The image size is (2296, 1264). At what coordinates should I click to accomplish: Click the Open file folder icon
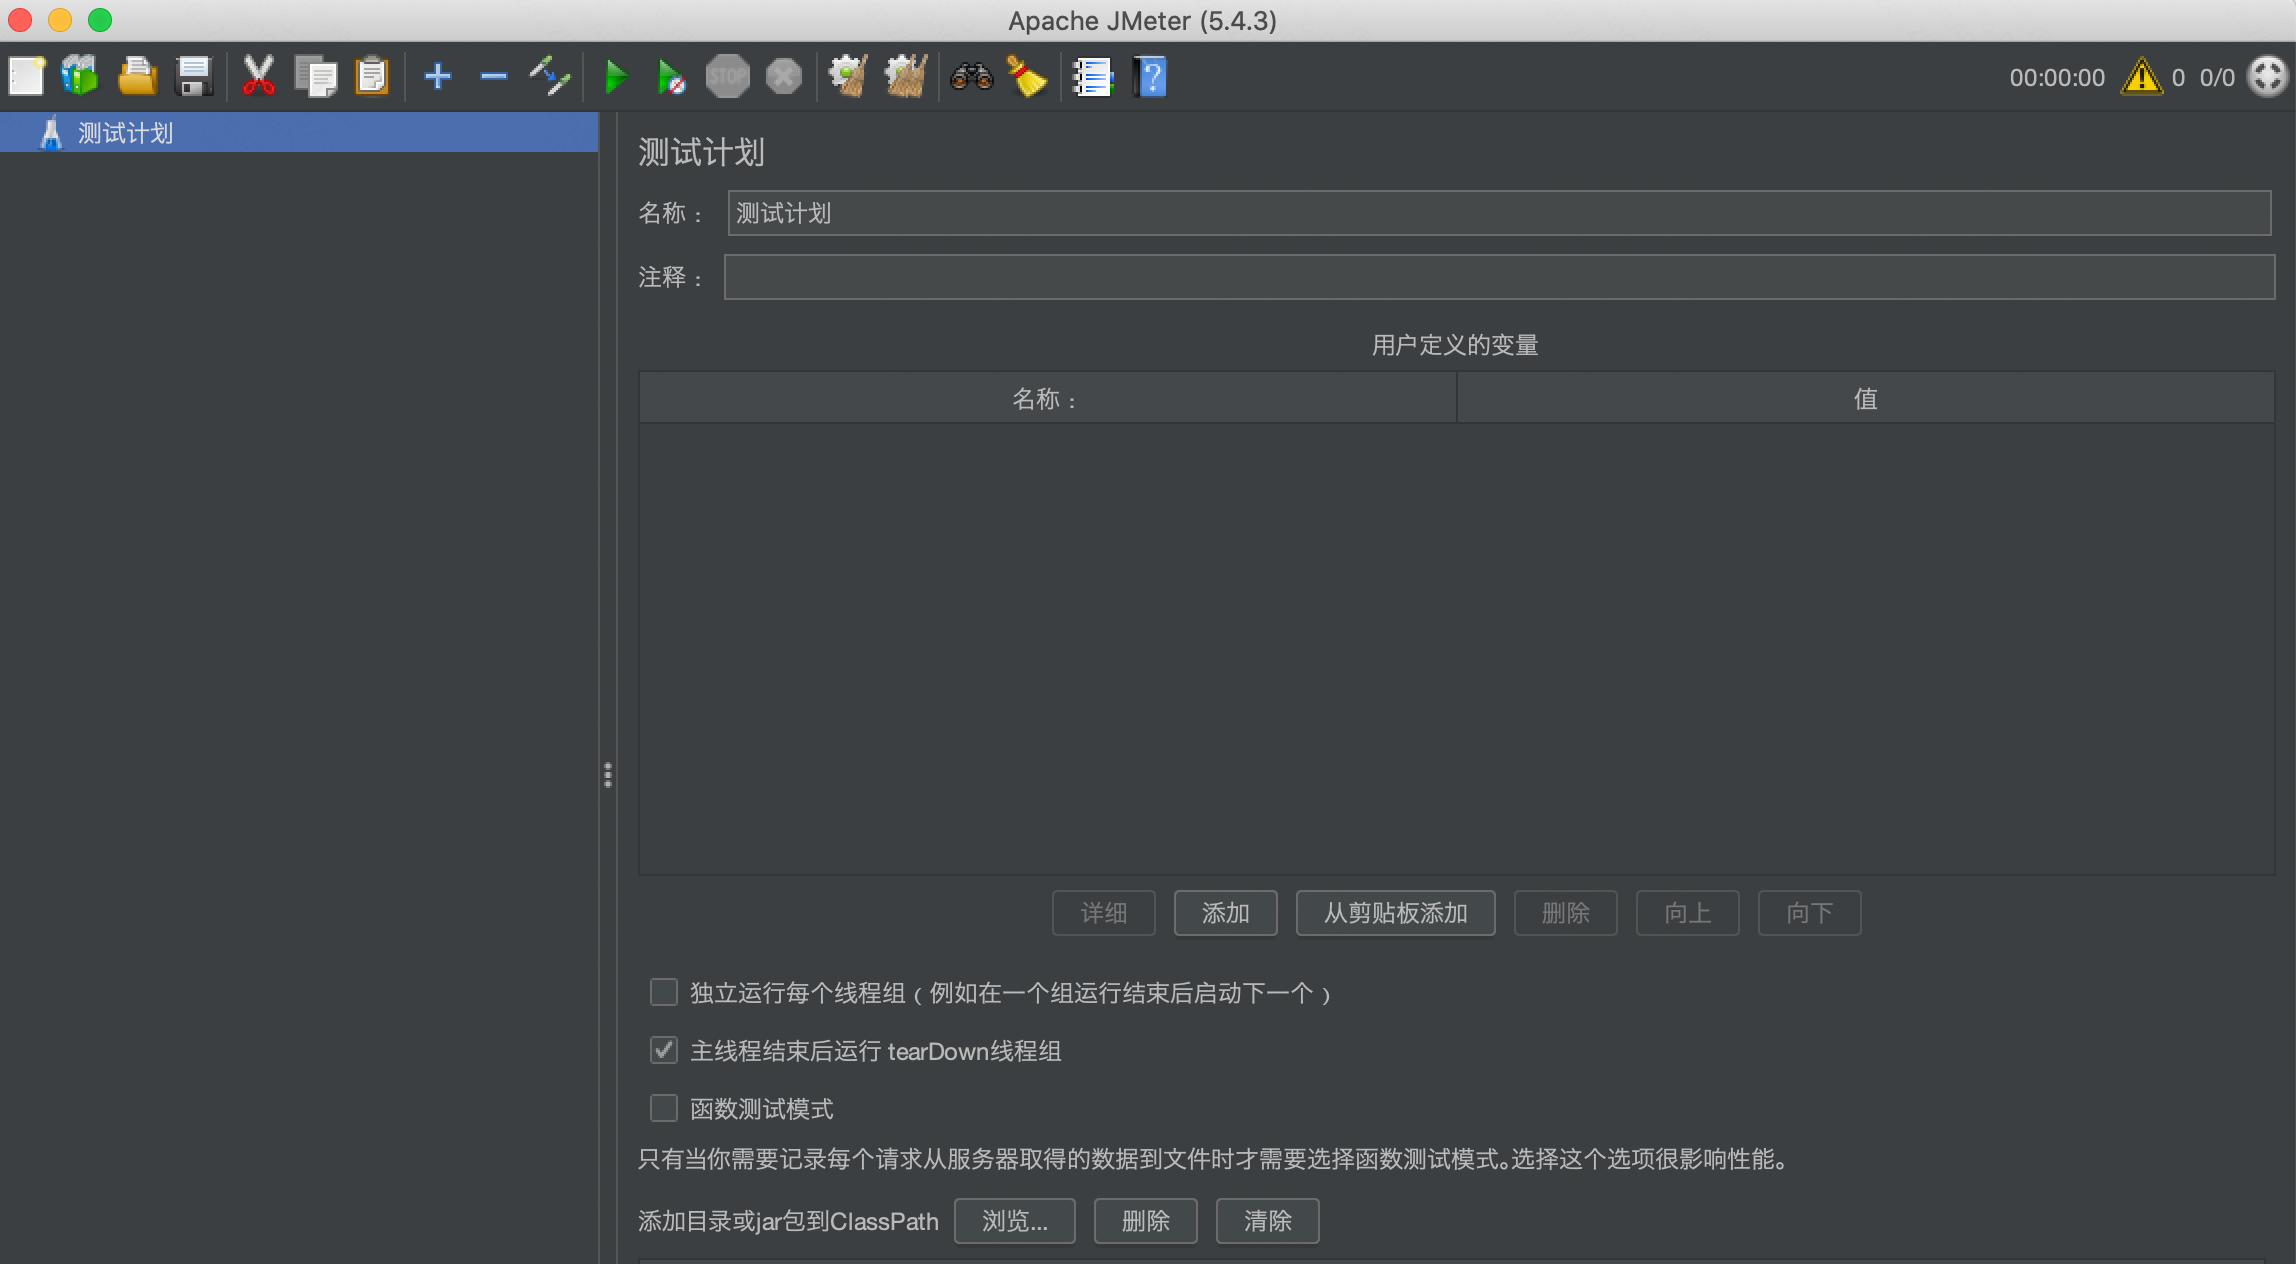pos(137,77)
